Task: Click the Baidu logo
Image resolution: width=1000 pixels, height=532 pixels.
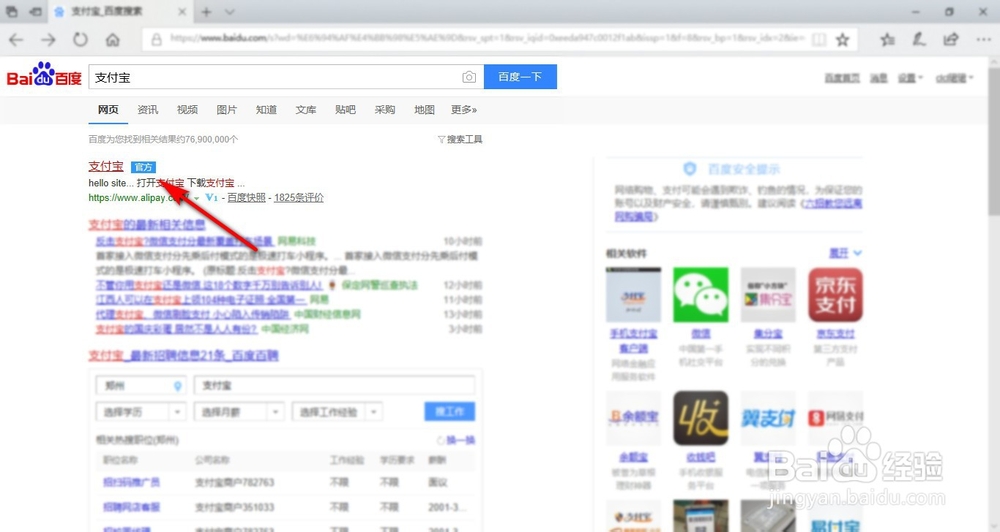Action: 44,75
